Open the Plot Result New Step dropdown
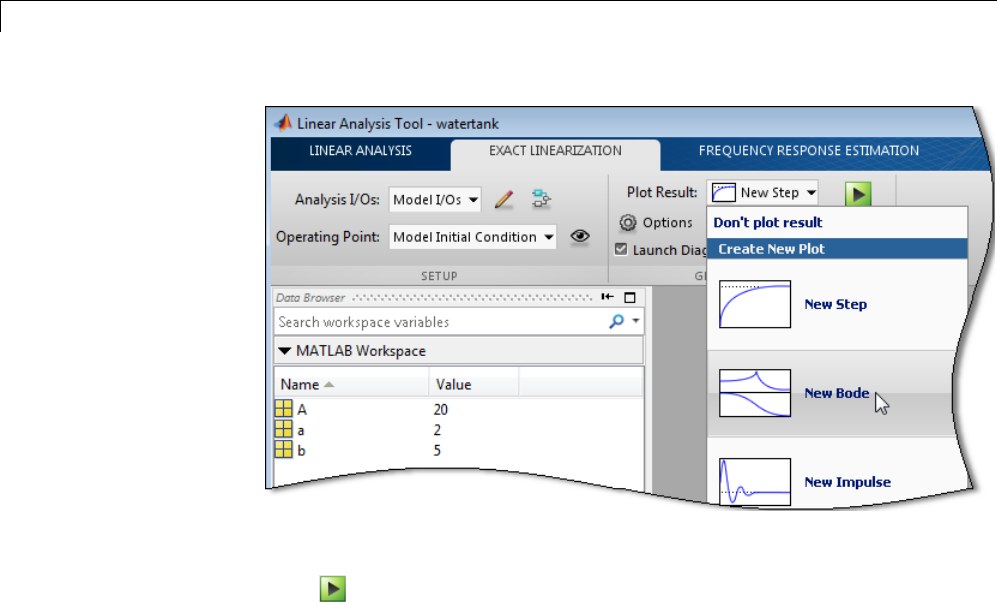Viewport: 997px width, 603px height. 764,193
